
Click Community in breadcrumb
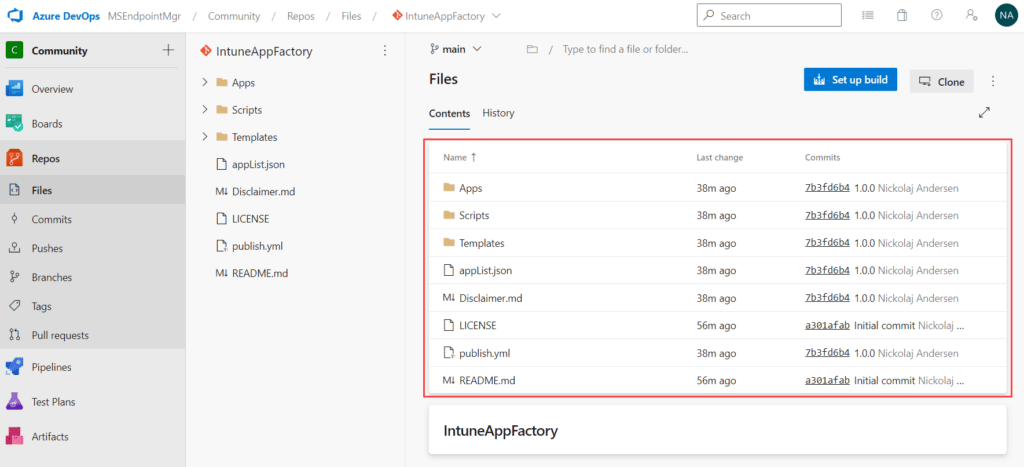pos(234,16)
